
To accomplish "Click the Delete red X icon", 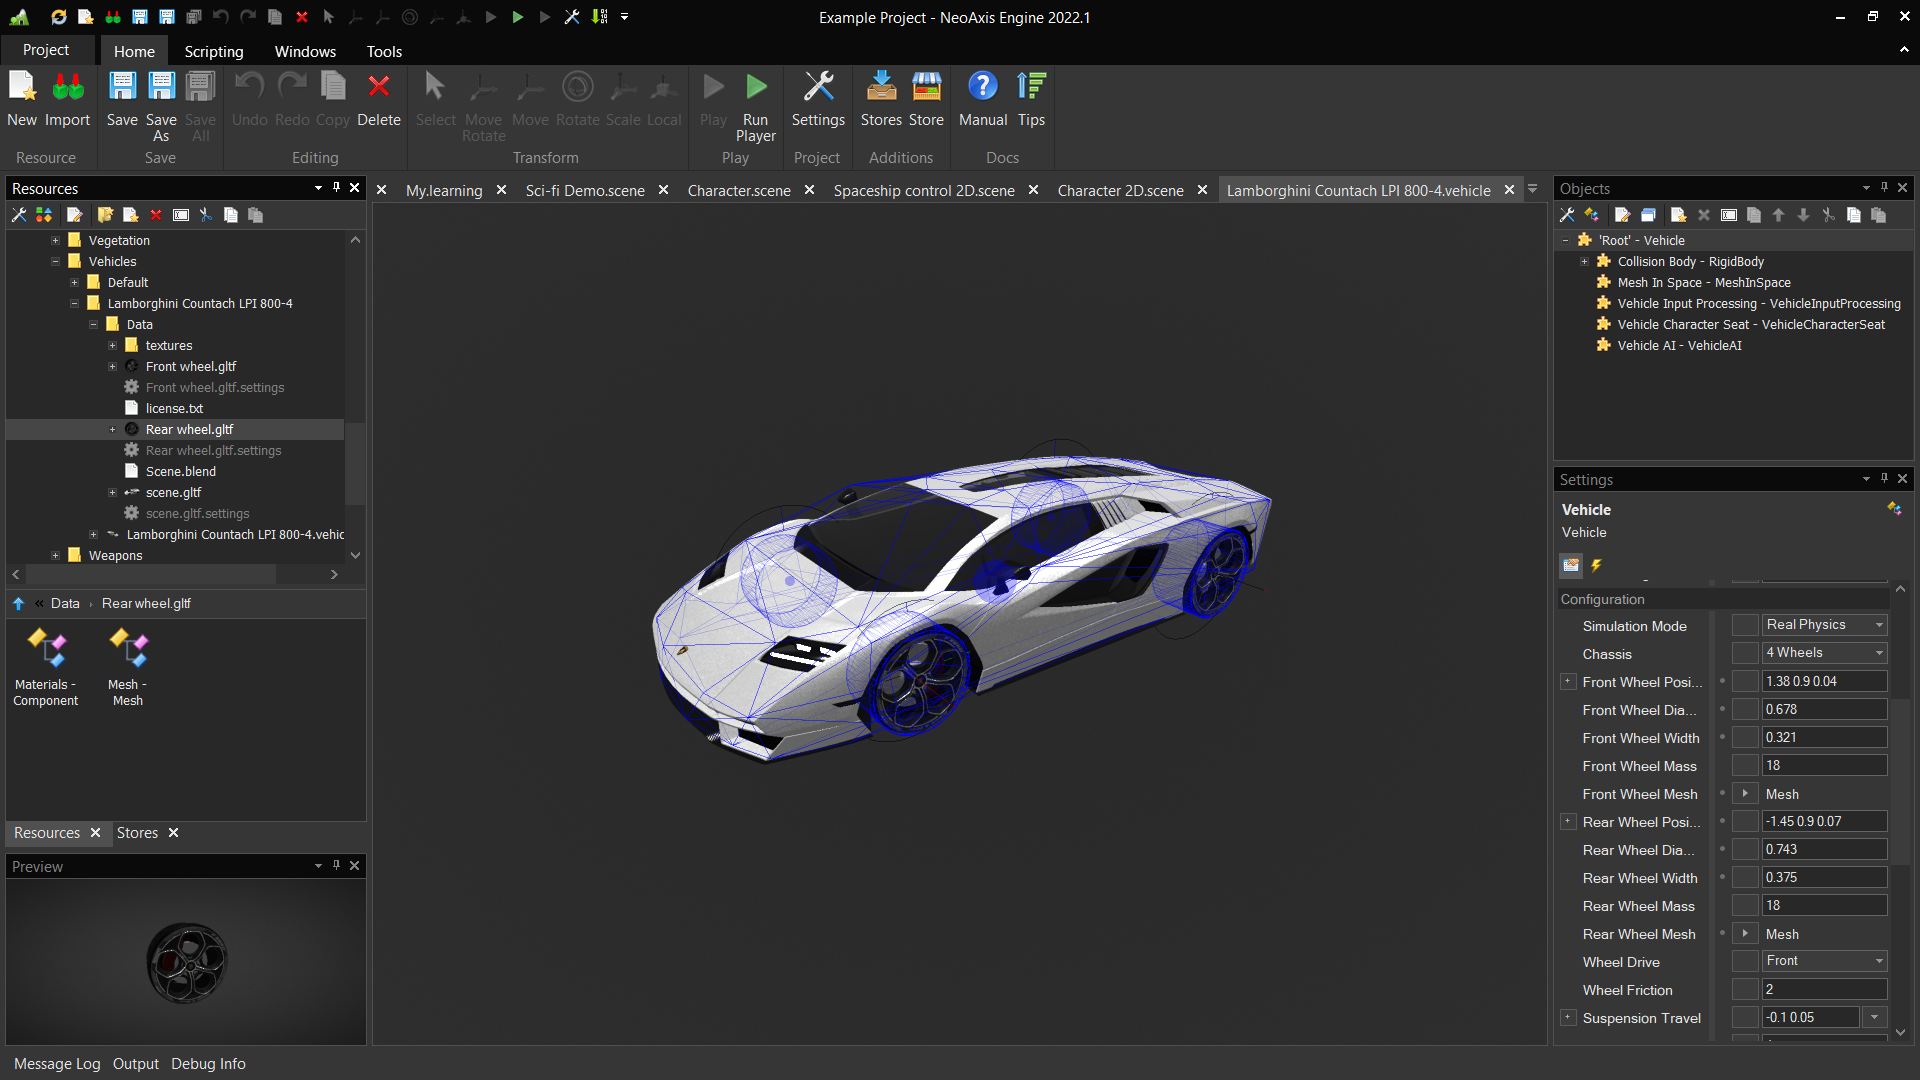I will (x=378, y=88).
